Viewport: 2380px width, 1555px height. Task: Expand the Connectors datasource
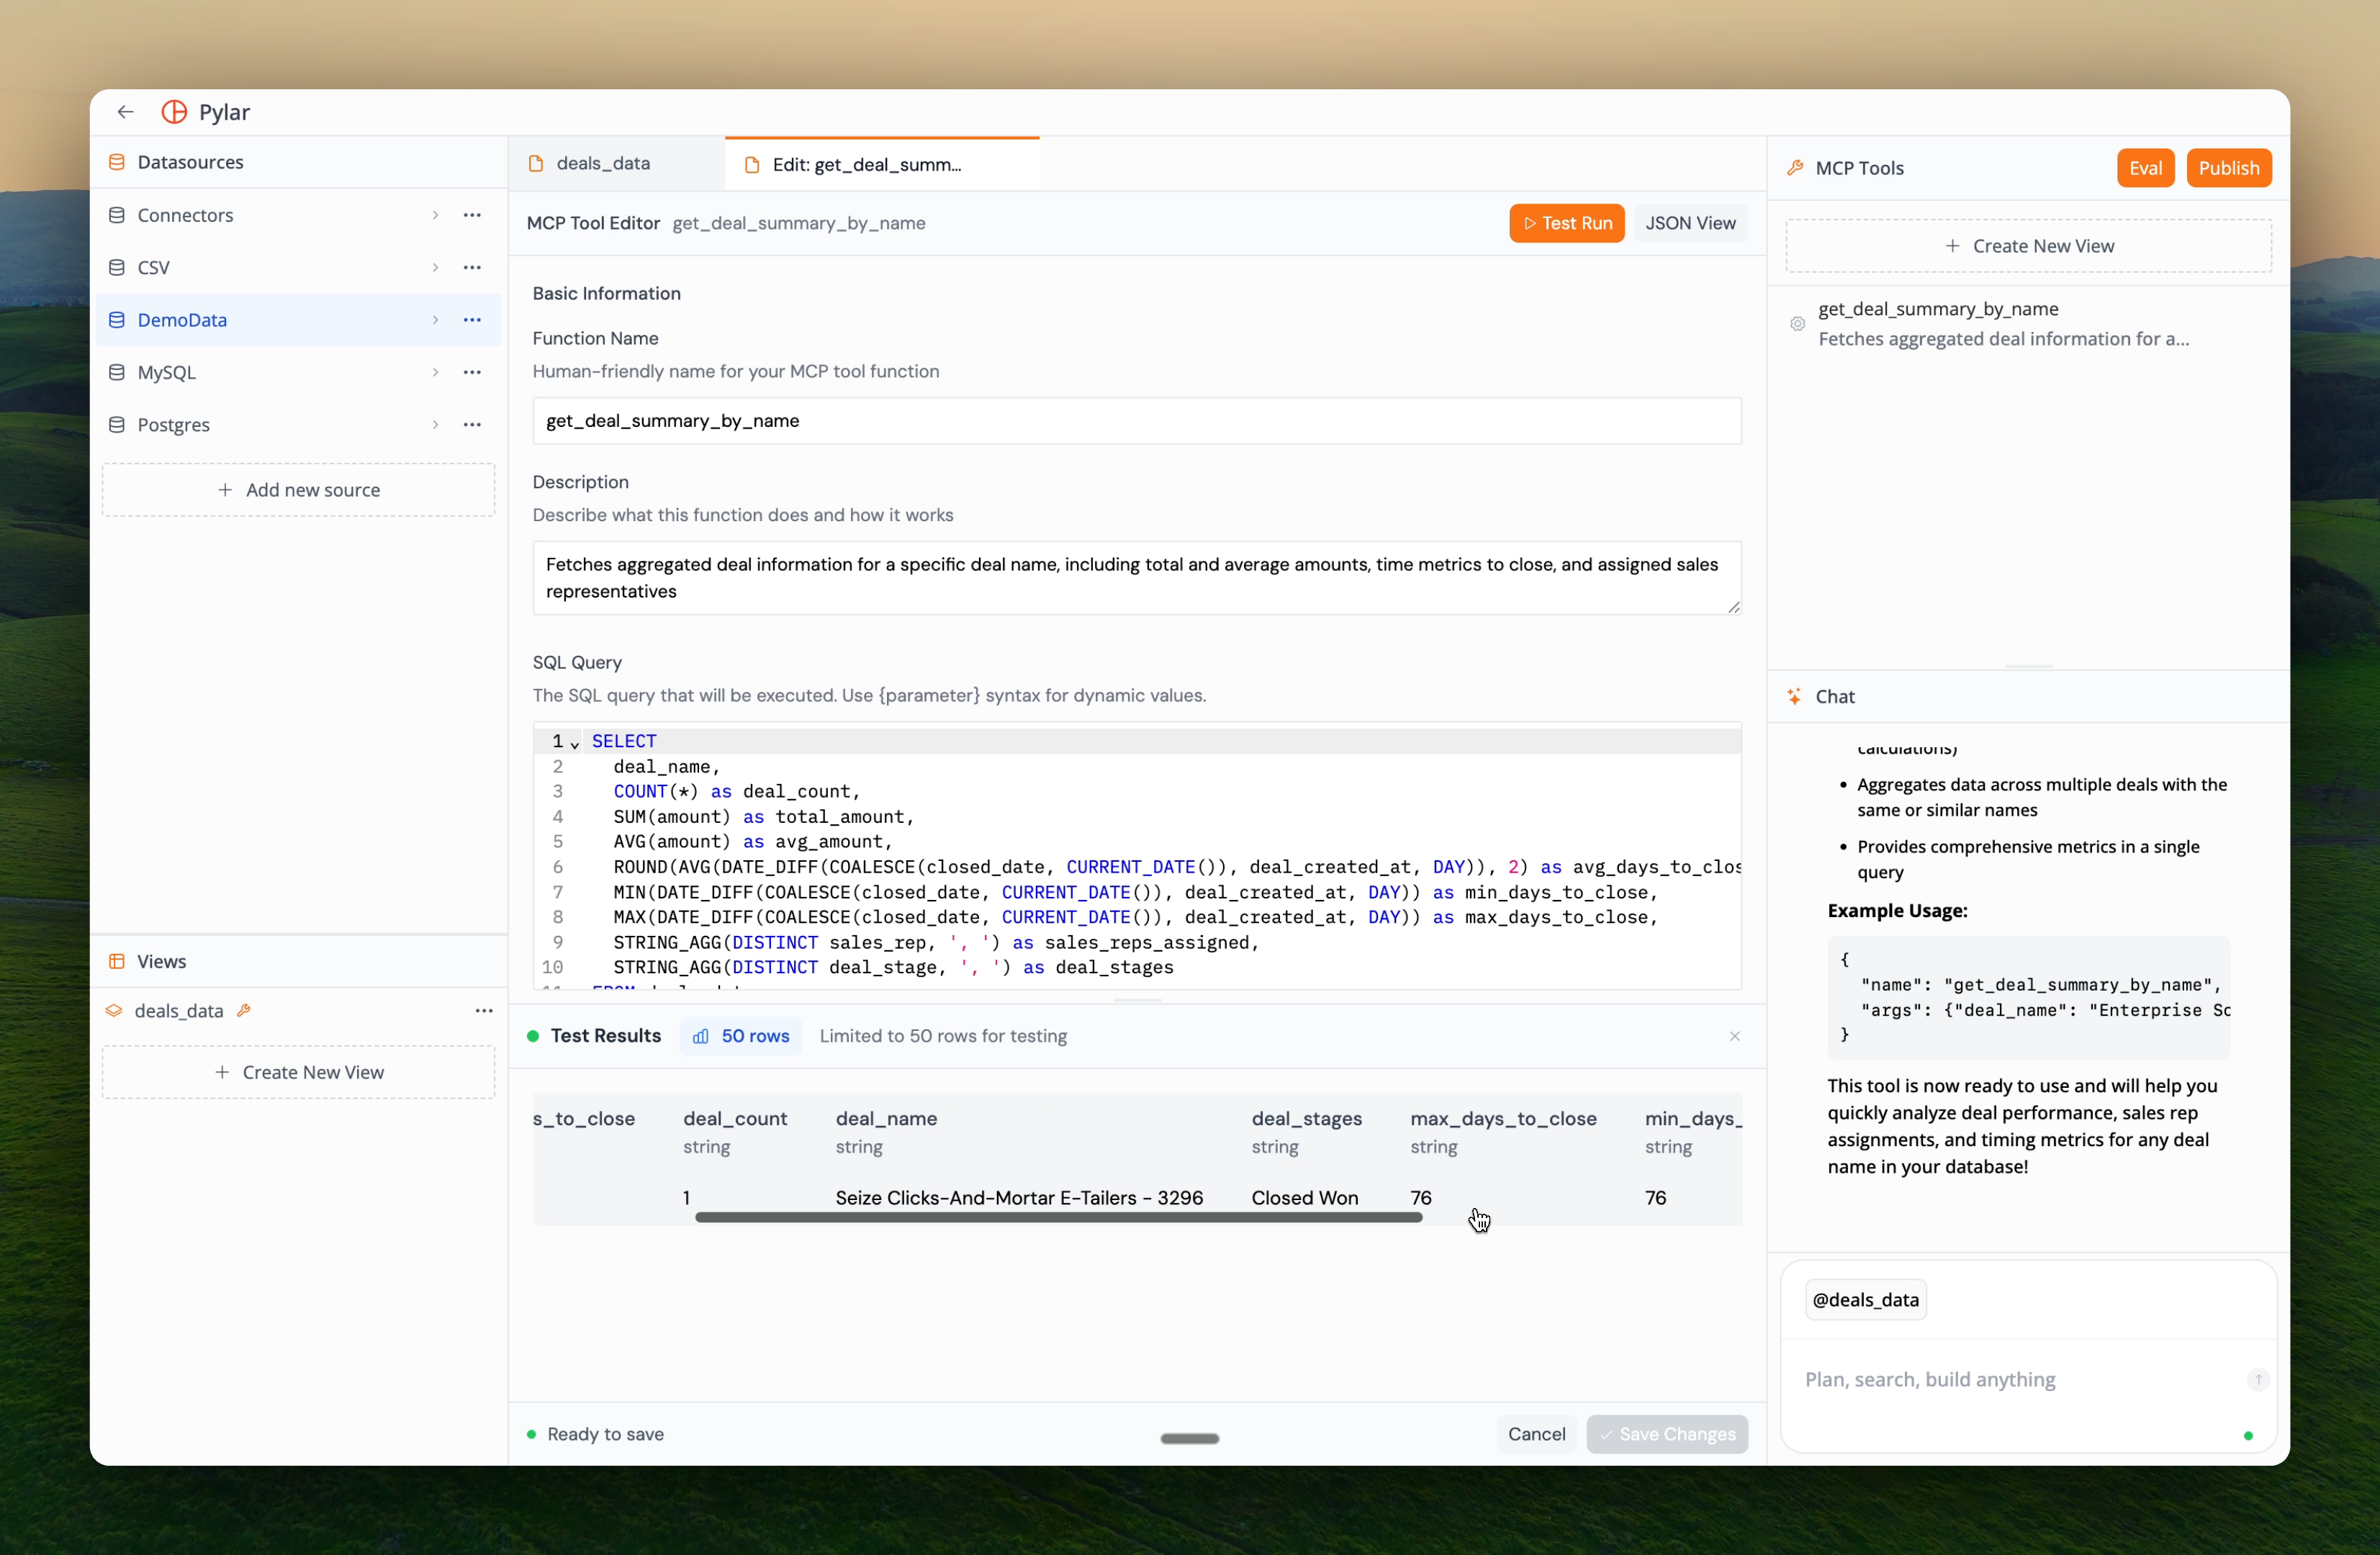(435, 215)
